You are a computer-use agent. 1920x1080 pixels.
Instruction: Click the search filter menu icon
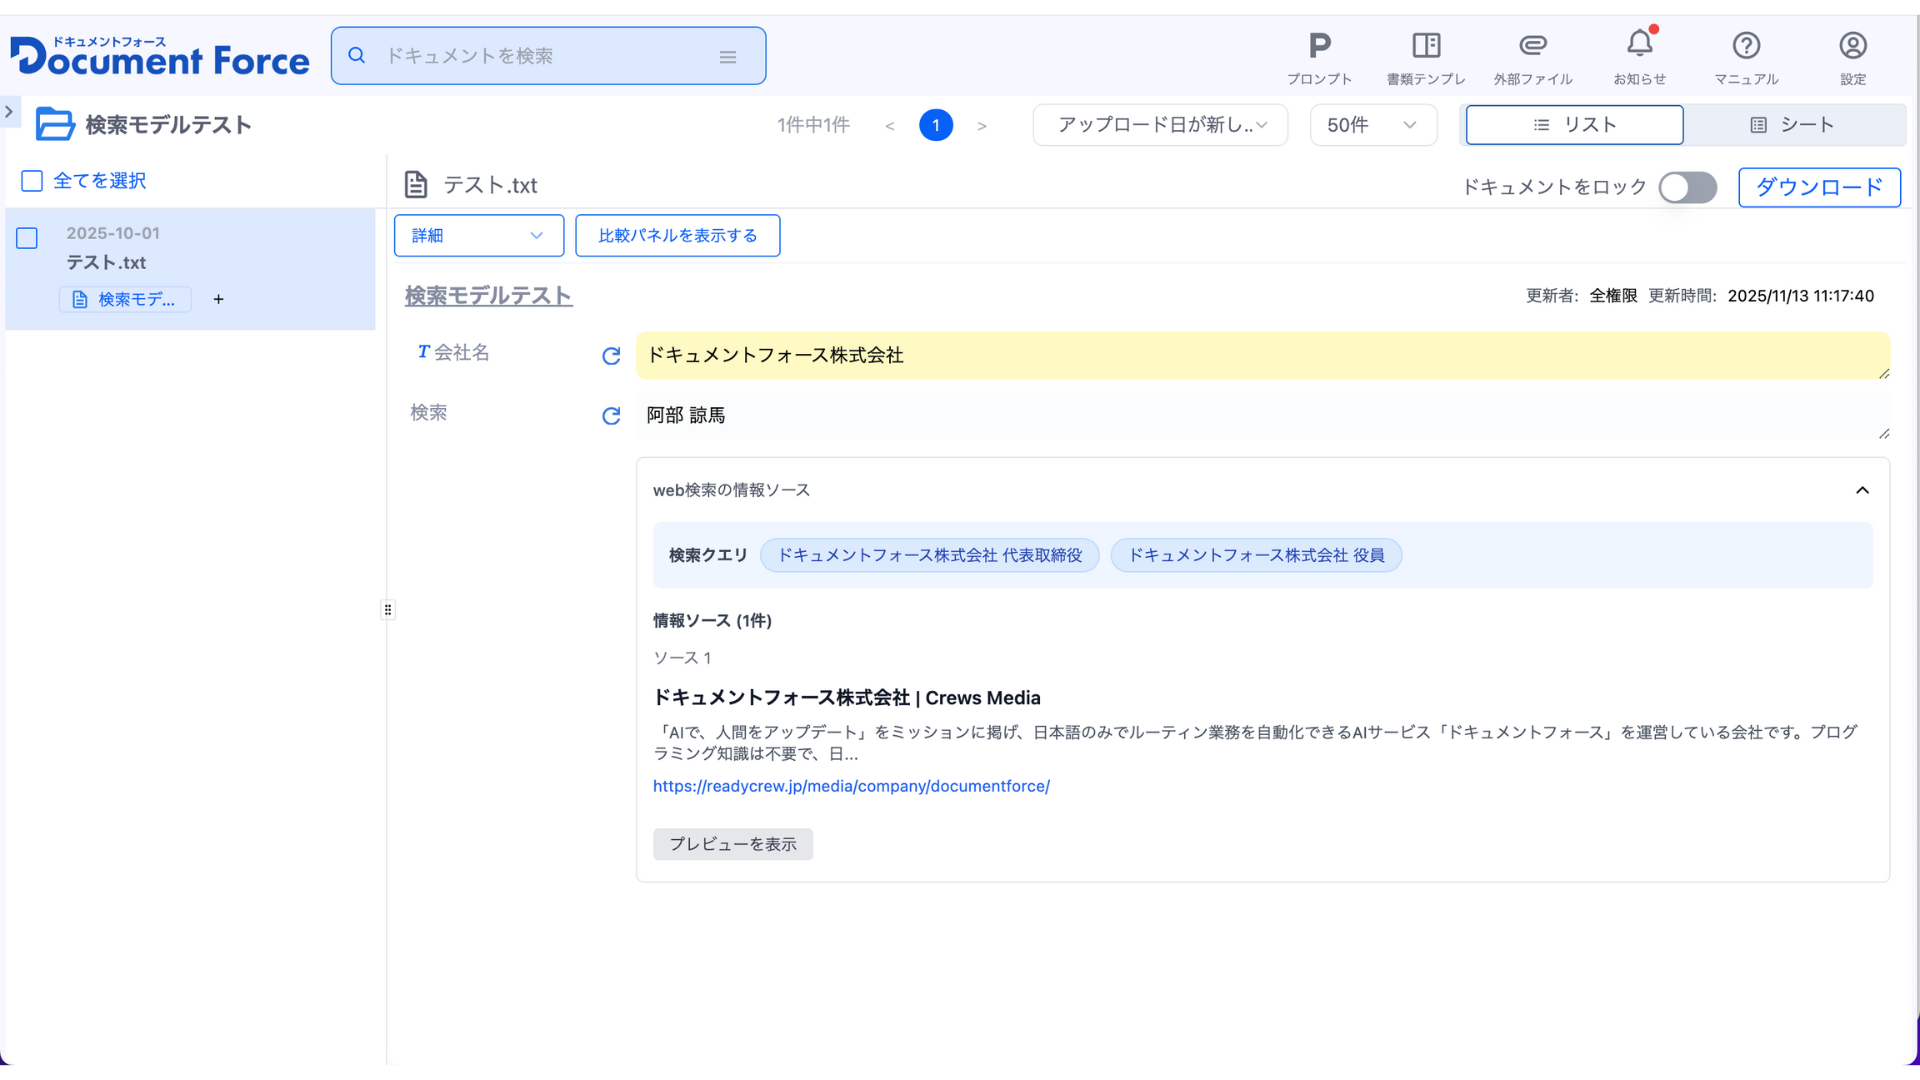(728, 57)
